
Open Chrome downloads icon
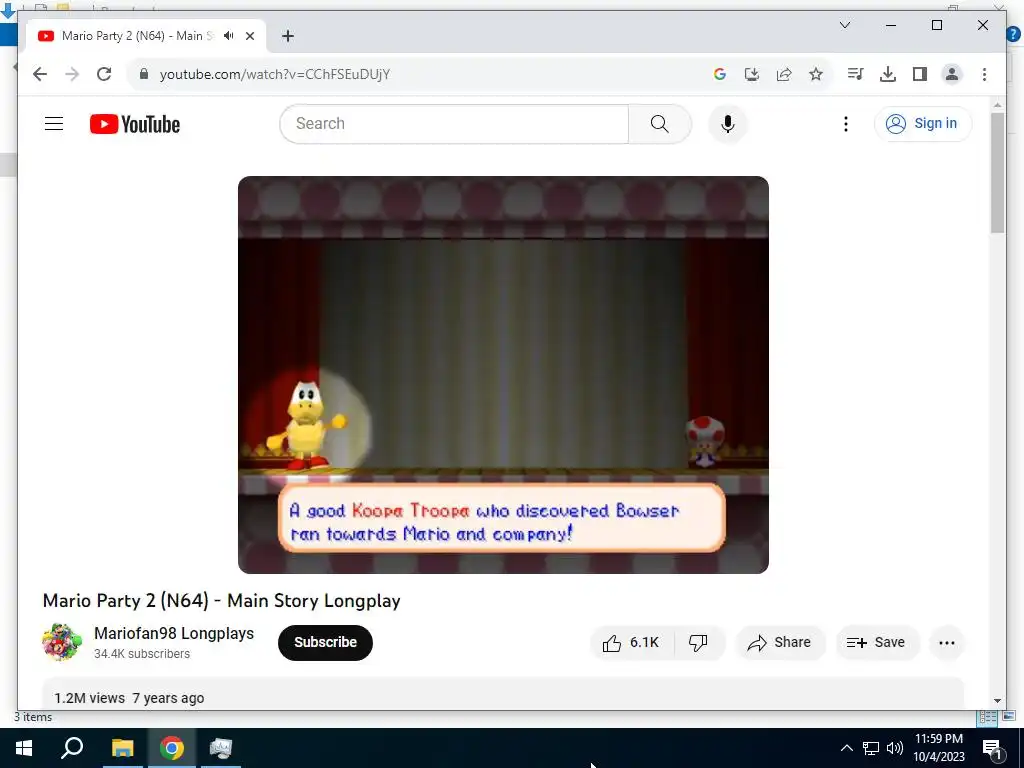tap(888, 74)
